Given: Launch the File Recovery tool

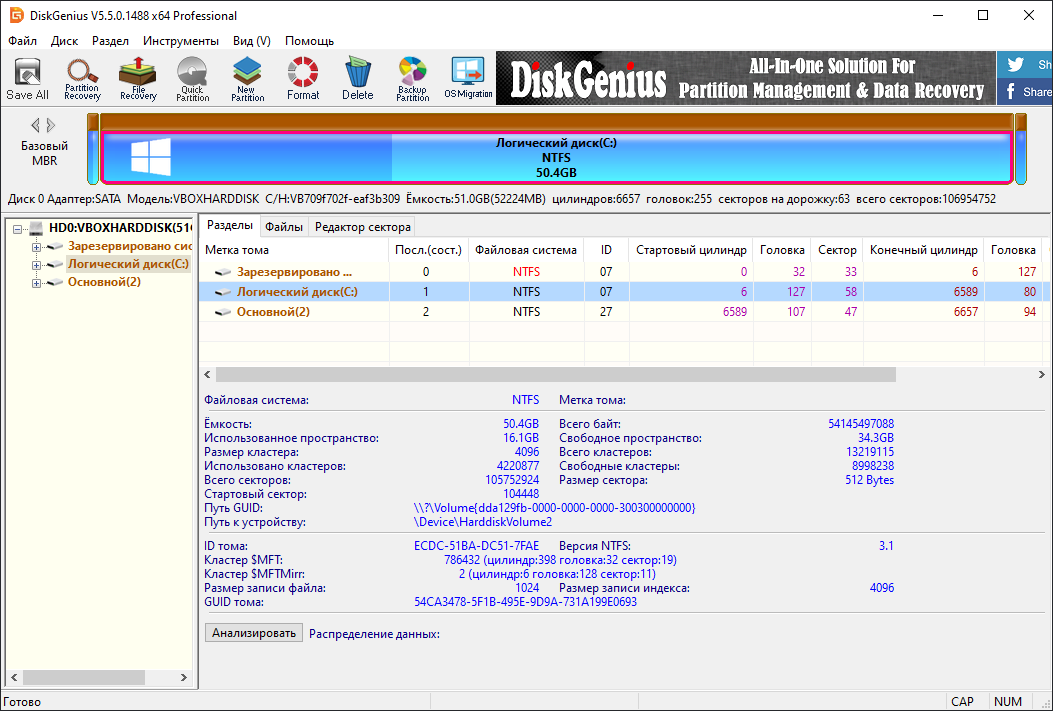Looking at the screenshot, I should 138,79.
